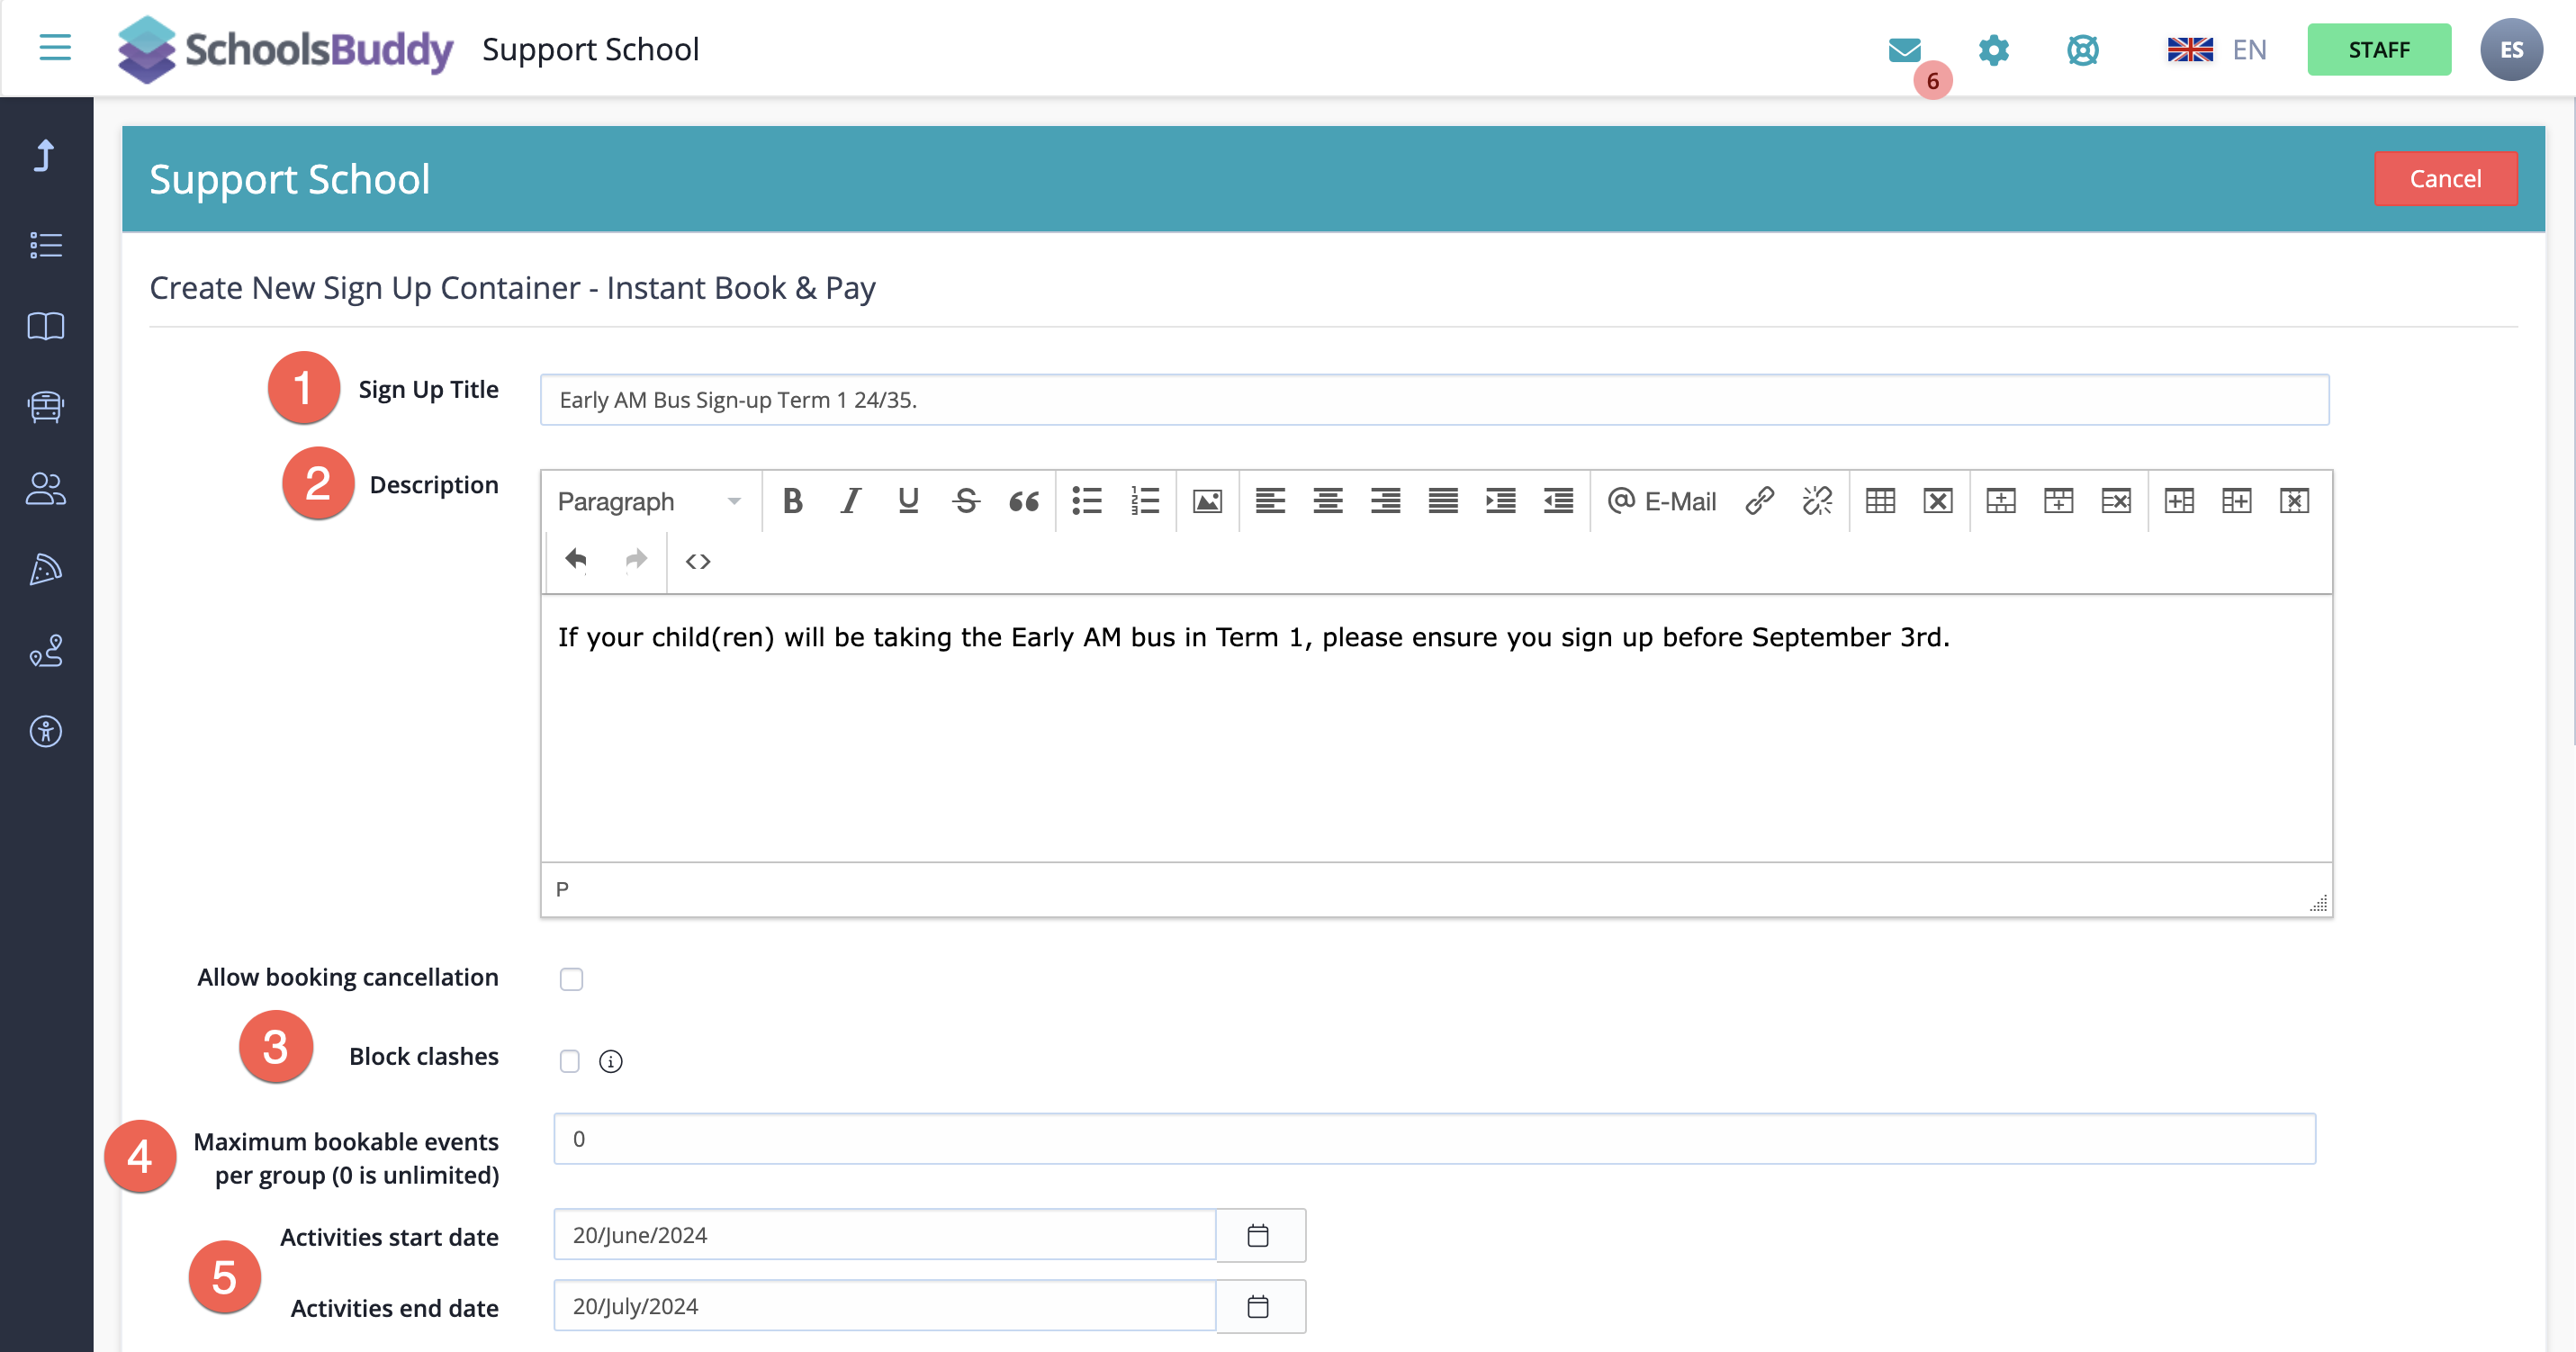Click the delete row icon
Viewport: 2576px width, 1352px height.
tap(2116, 502)
